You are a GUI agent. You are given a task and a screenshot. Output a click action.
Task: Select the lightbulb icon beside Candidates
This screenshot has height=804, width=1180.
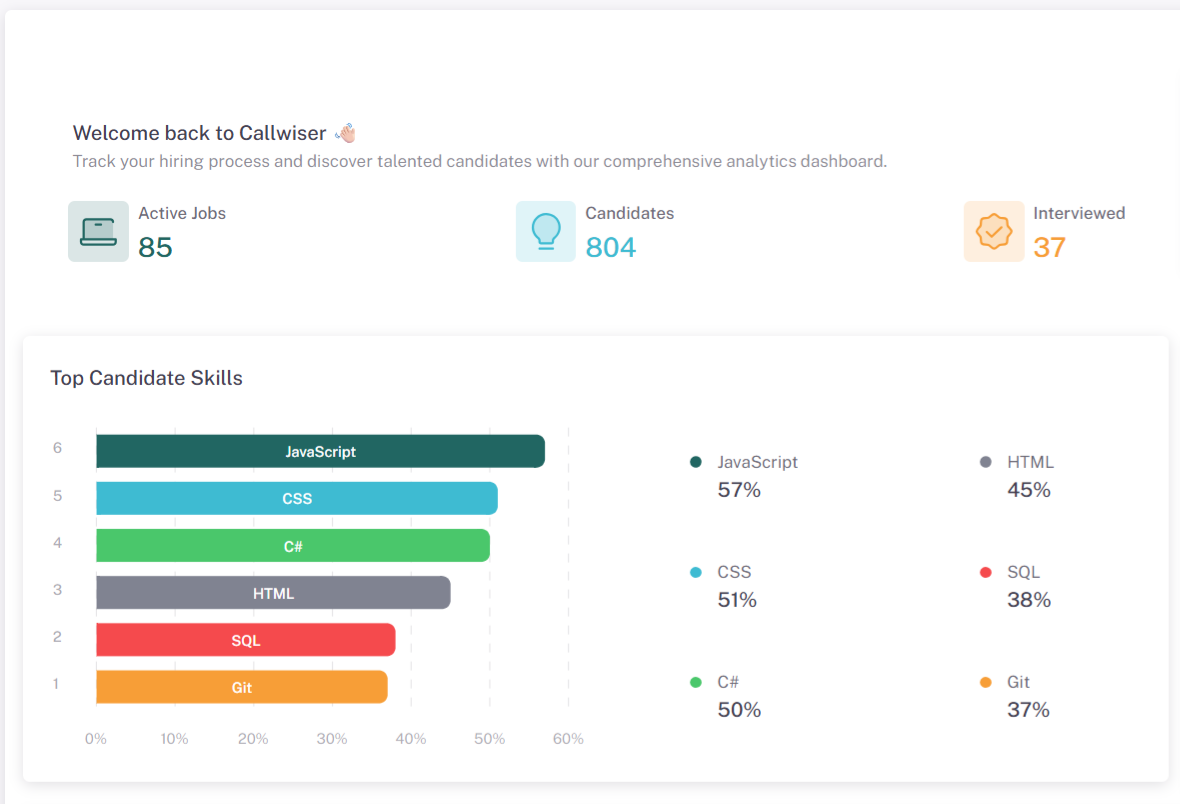click(546, 231)
